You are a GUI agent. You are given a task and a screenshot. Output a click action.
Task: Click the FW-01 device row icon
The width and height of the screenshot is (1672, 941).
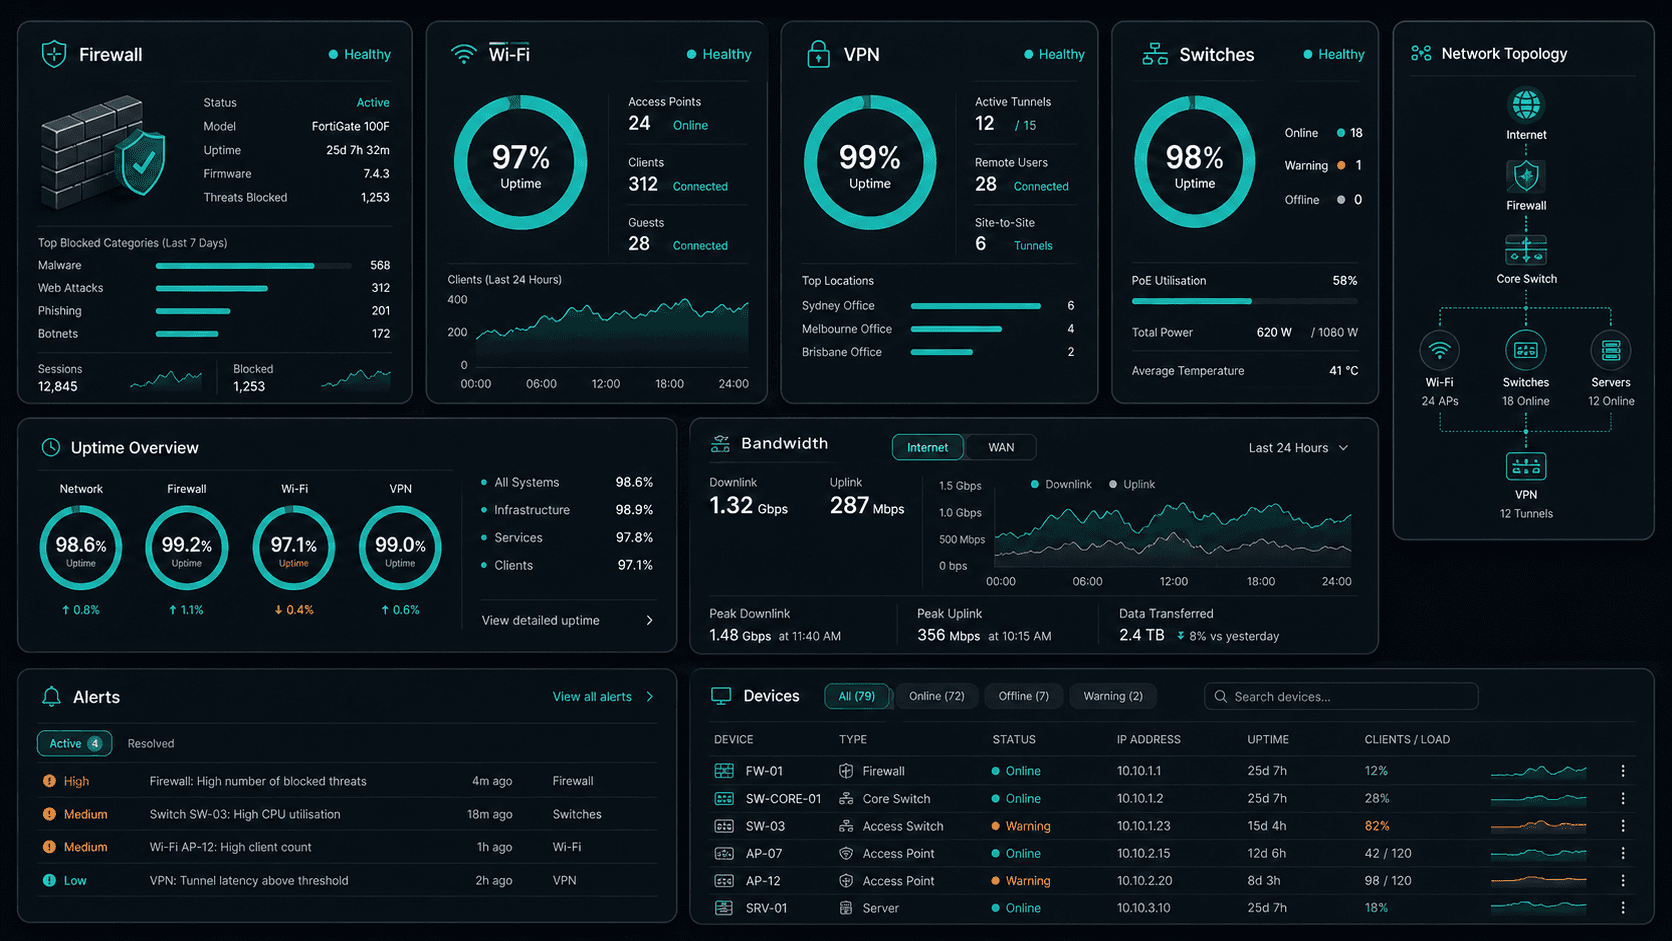(724, 771)
